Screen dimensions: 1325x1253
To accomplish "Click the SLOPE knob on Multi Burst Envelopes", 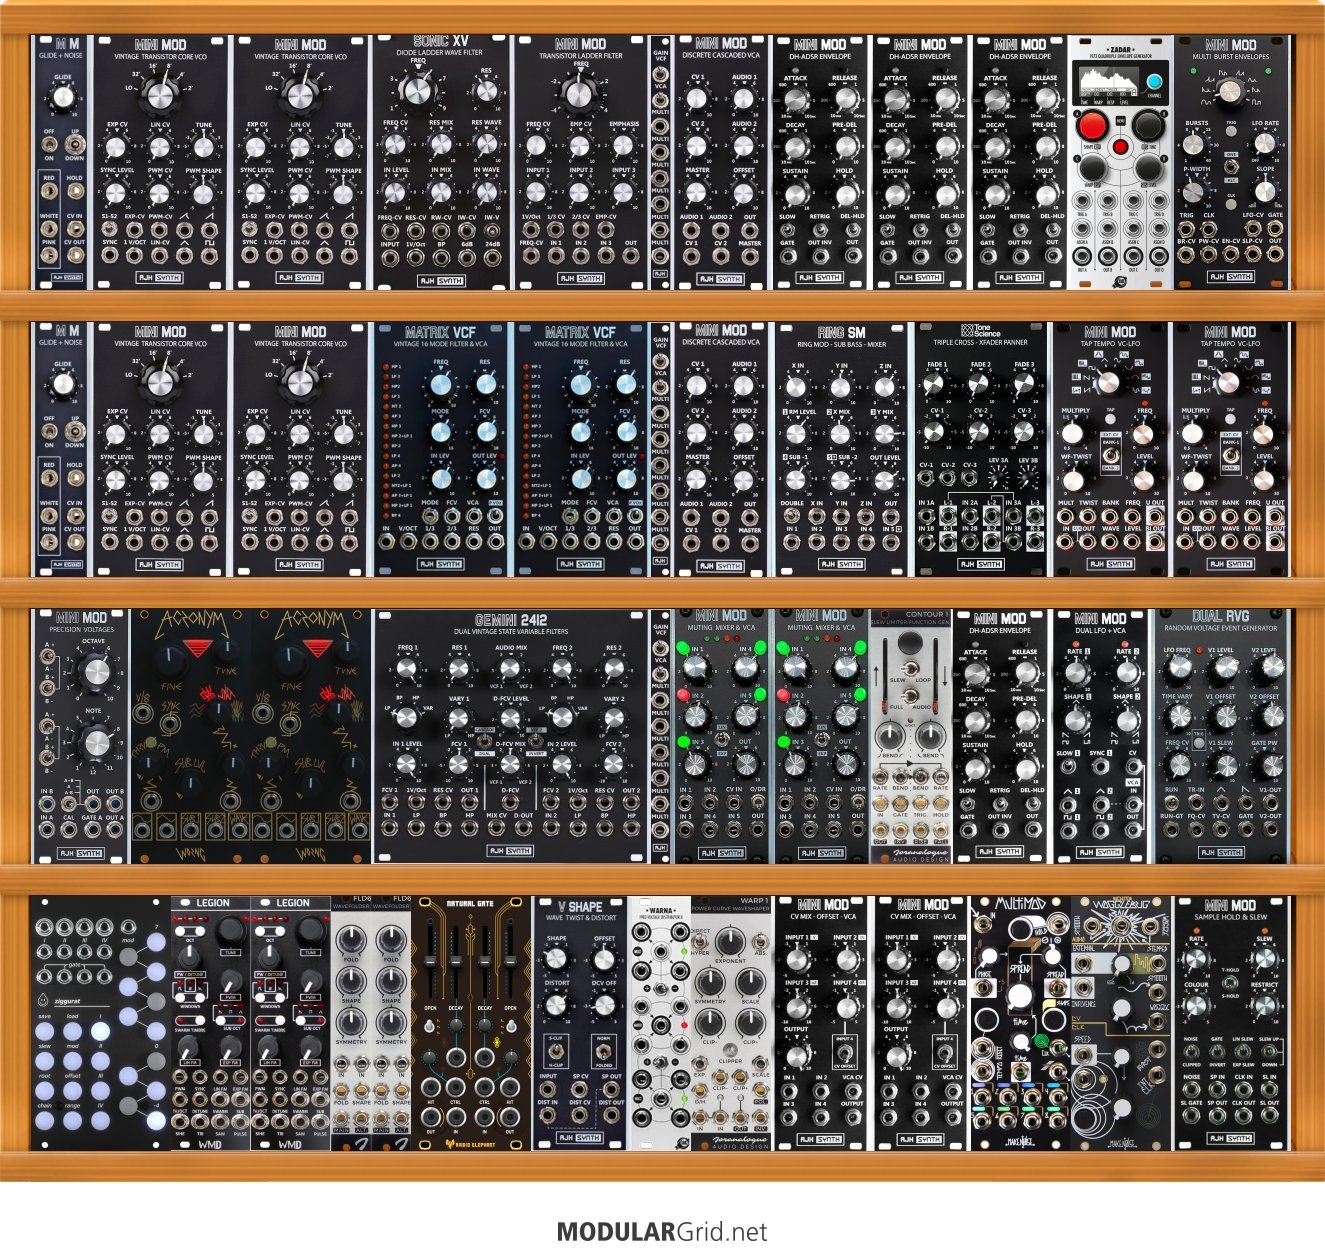I will (x=1265, y=190).
